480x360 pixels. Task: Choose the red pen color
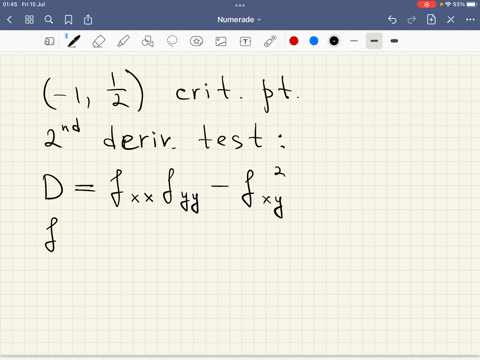coord(294,41)
